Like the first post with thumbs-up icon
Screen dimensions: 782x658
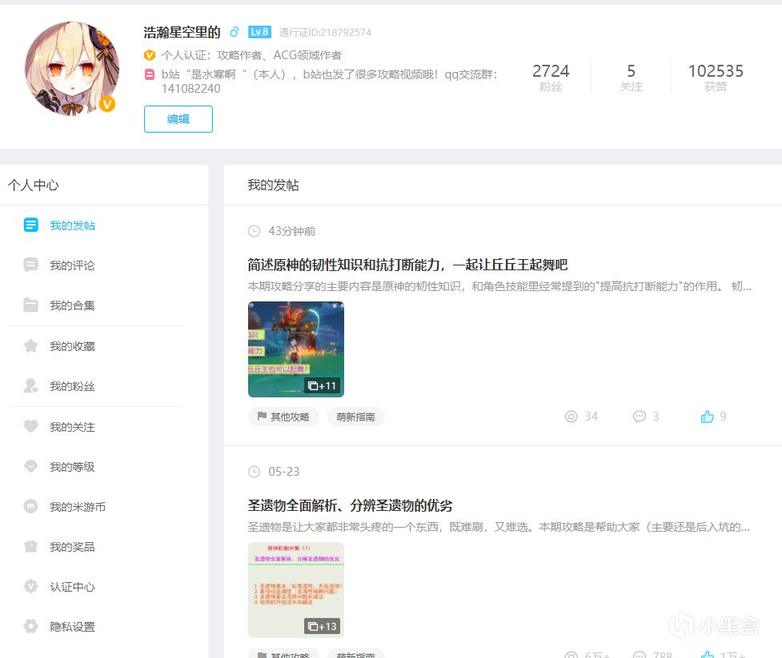[707, 416]
